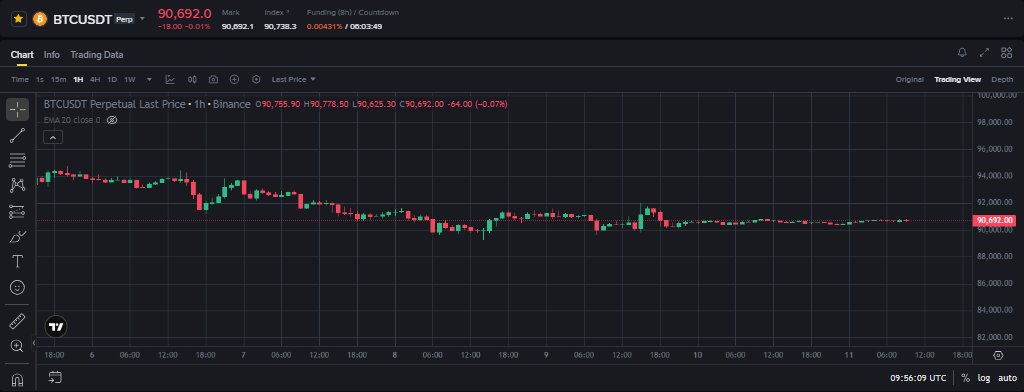This screenshot has height=392, width=1024.
Task: Select the 1W interval
Action: 129,80
